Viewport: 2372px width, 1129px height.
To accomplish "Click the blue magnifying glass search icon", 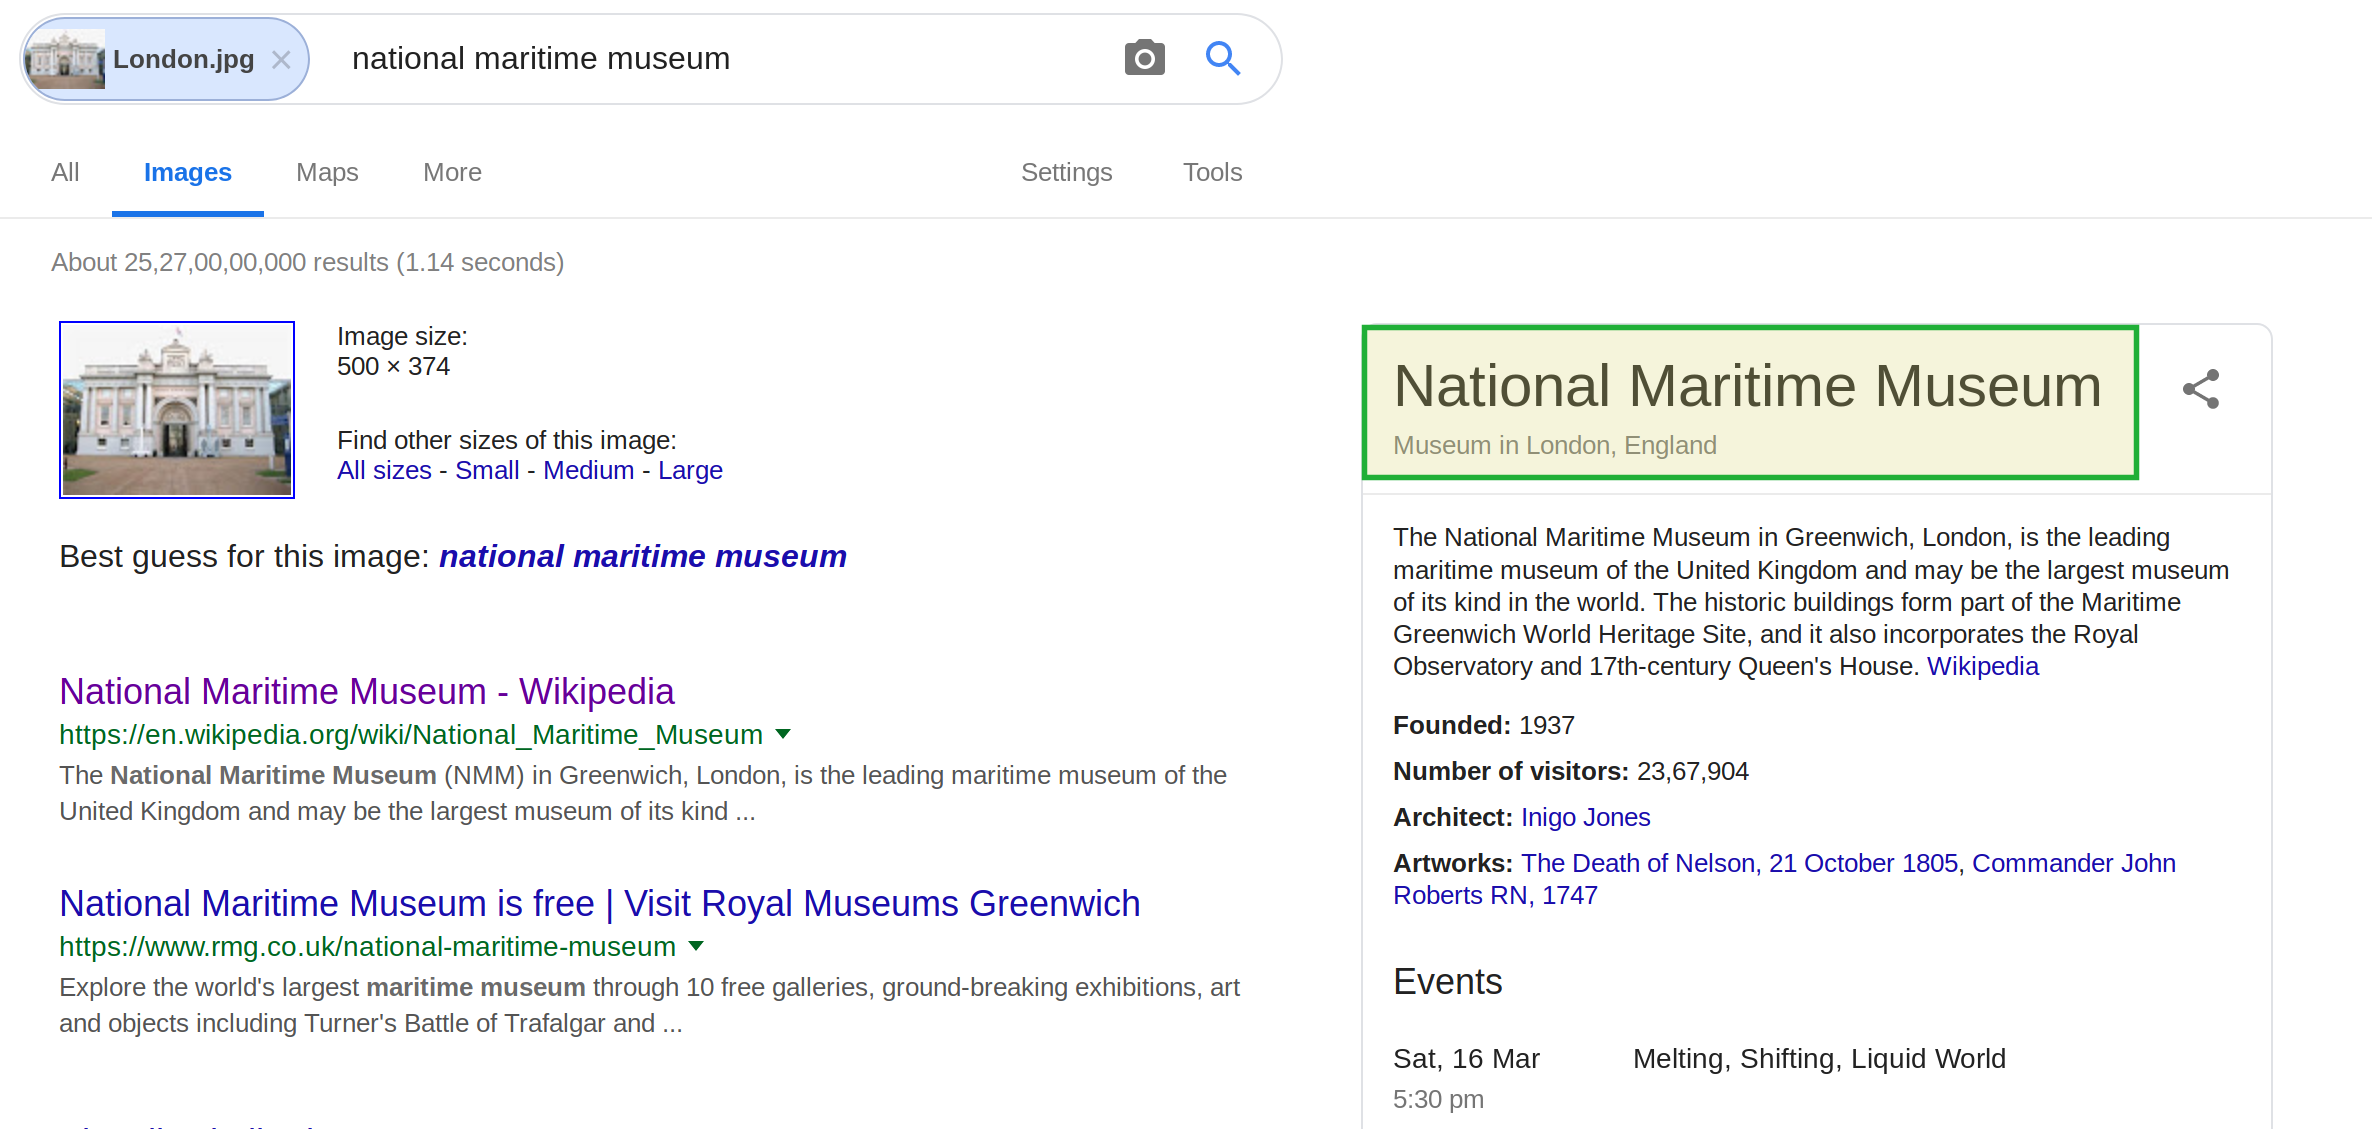I will click(1222, 58).
